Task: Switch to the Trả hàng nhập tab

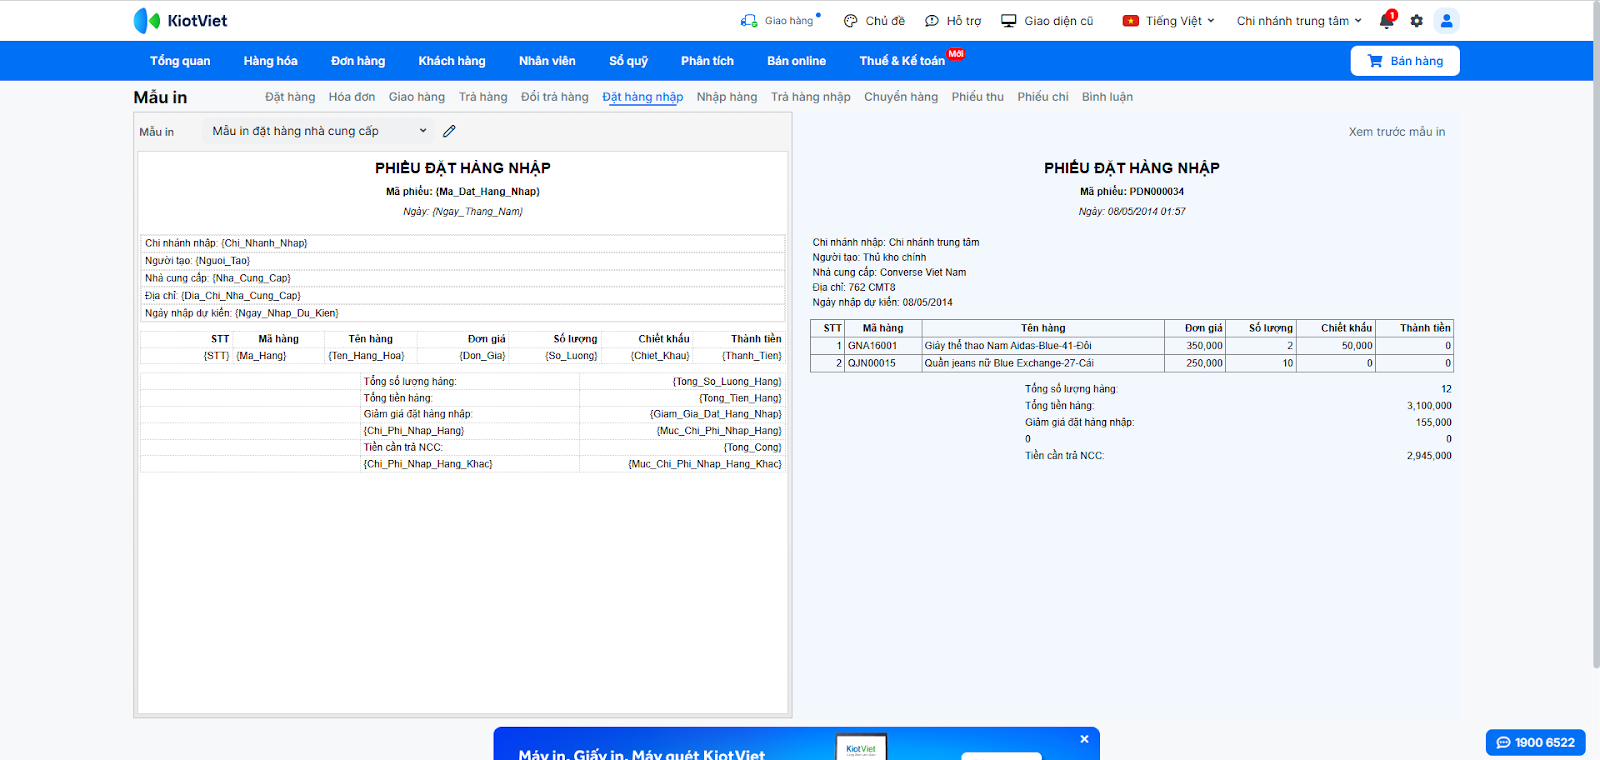Action: pos(811,97)
